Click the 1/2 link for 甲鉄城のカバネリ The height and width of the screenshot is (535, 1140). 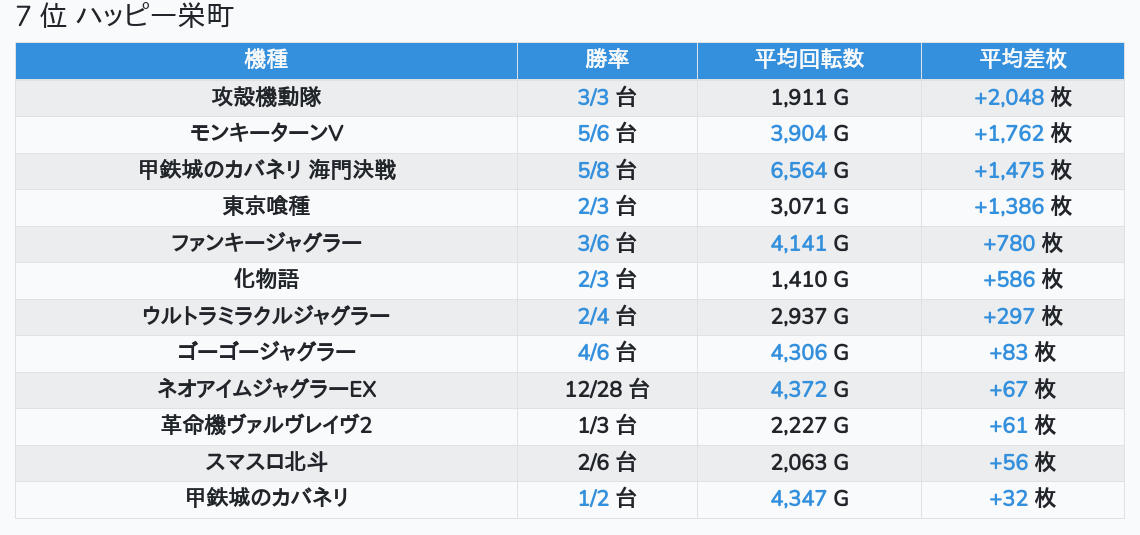(593, 498)
